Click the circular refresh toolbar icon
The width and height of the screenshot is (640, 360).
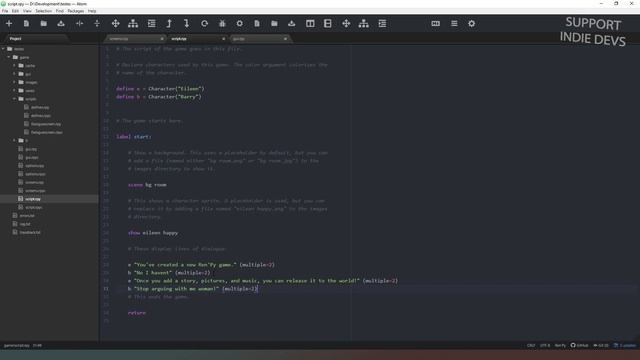coord(204,24)
